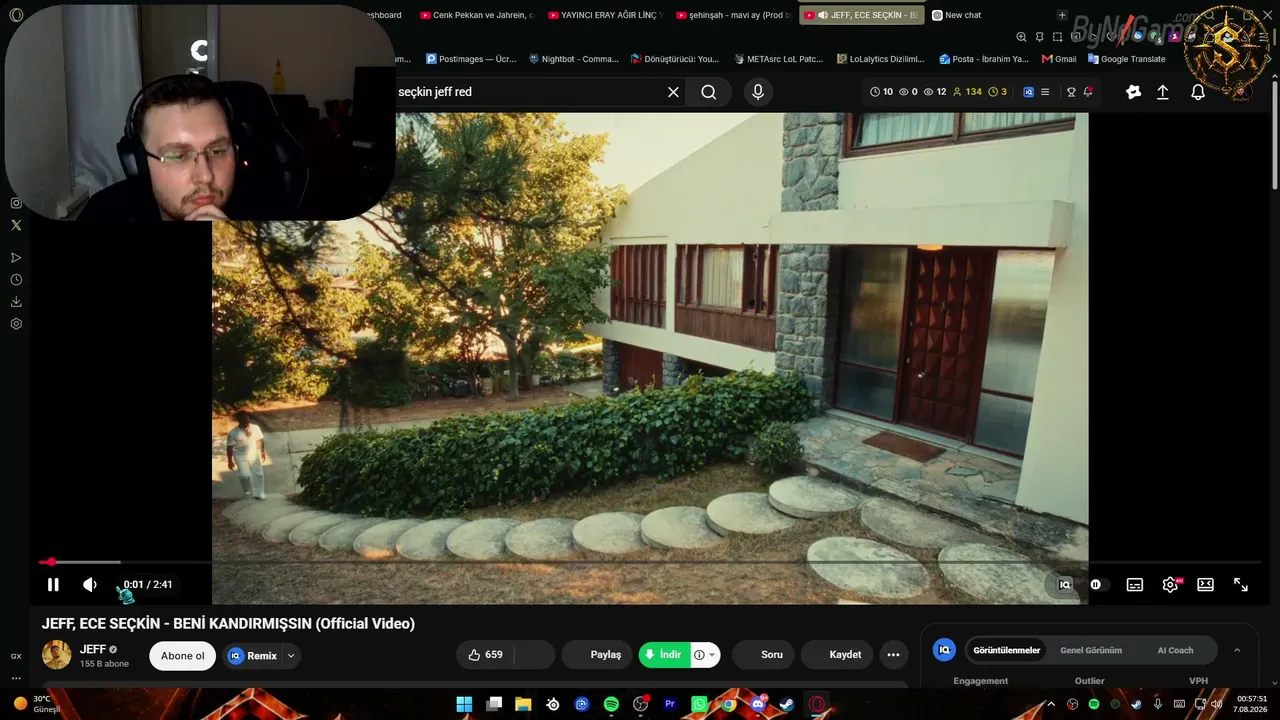Open the Windows Start menu
1280x720 pixels.
464,704
